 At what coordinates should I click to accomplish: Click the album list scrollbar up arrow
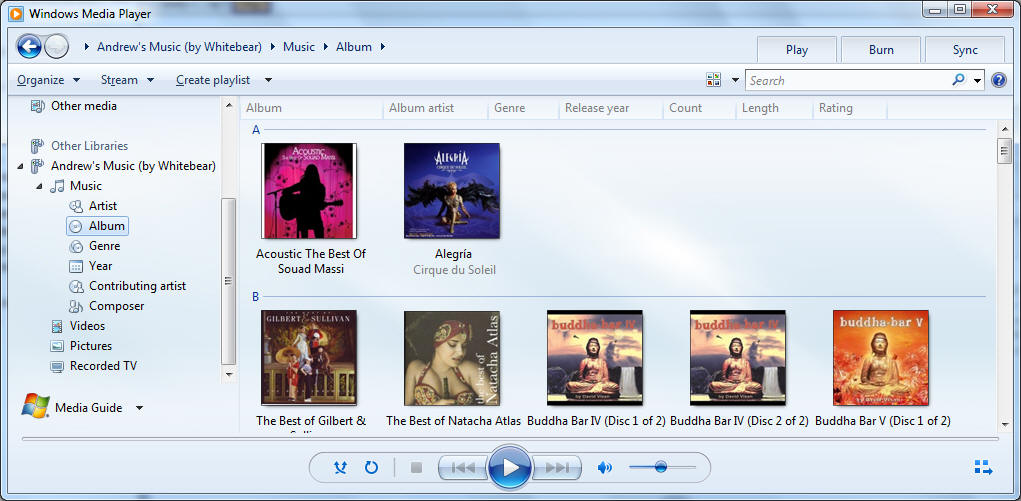click(x=1004, y=128)
